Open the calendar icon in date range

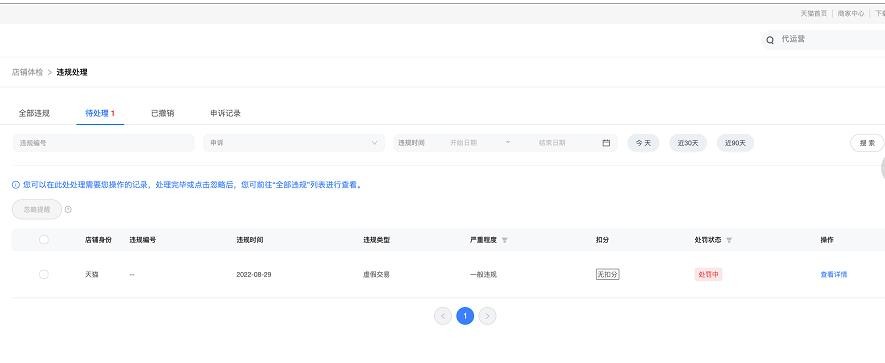tap(606, 143)
